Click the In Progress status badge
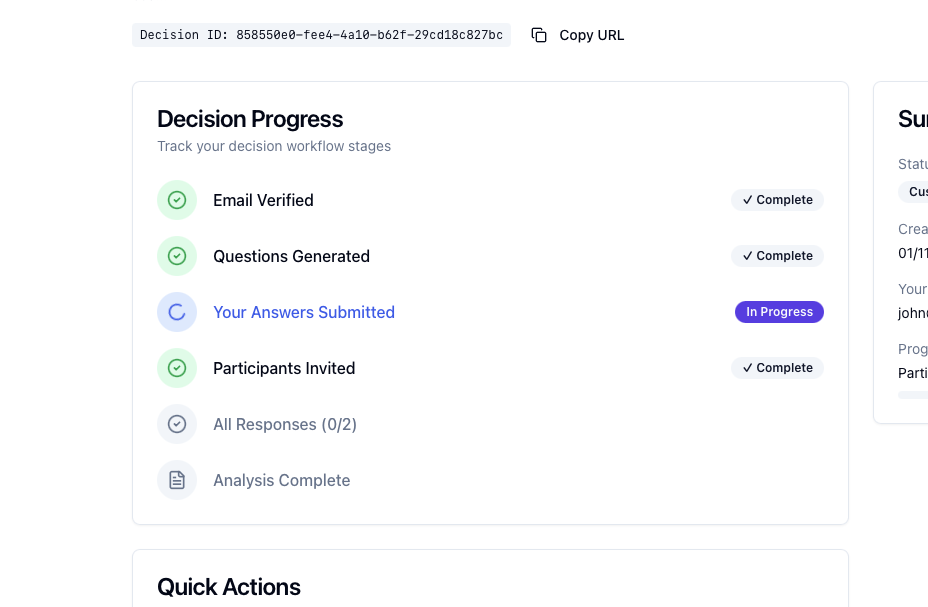This screenshot has height=607, width=928. click(x=779, y=312)
